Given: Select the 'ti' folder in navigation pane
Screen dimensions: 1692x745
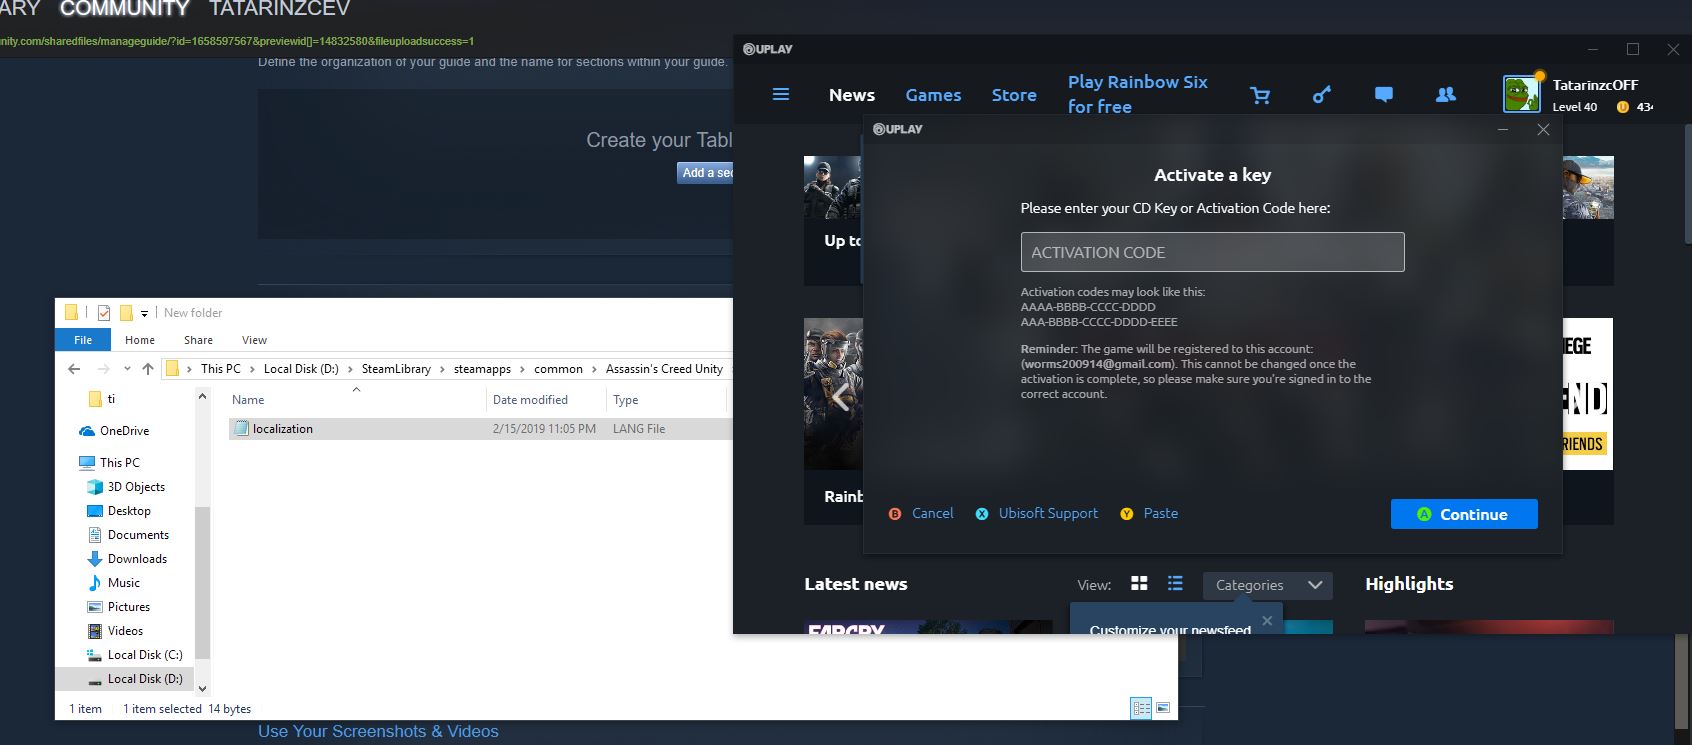Looking at the screenshot, I should tap(101, 399).
